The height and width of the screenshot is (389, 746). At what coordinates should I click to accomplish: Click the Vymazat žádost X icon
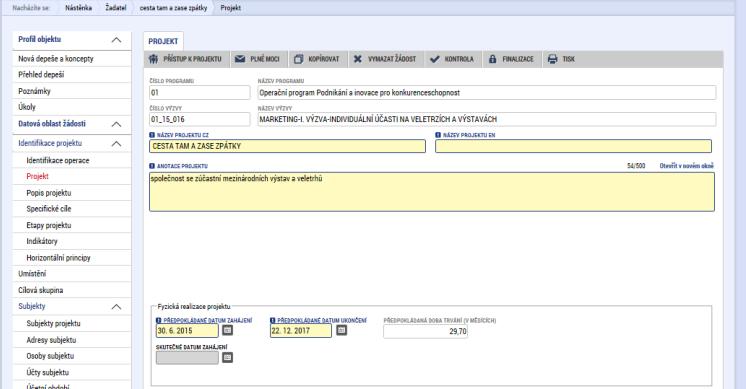[358, 59]
